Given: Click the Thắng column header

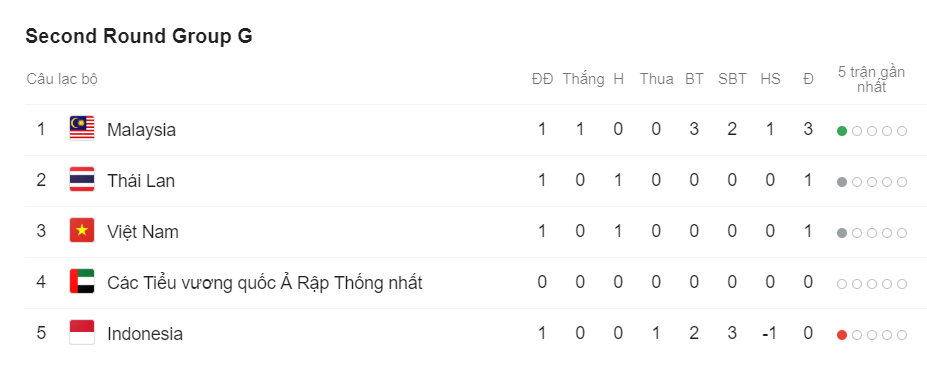Looking at the screenshot, I should pyautogui.click(x=583, y=79).
